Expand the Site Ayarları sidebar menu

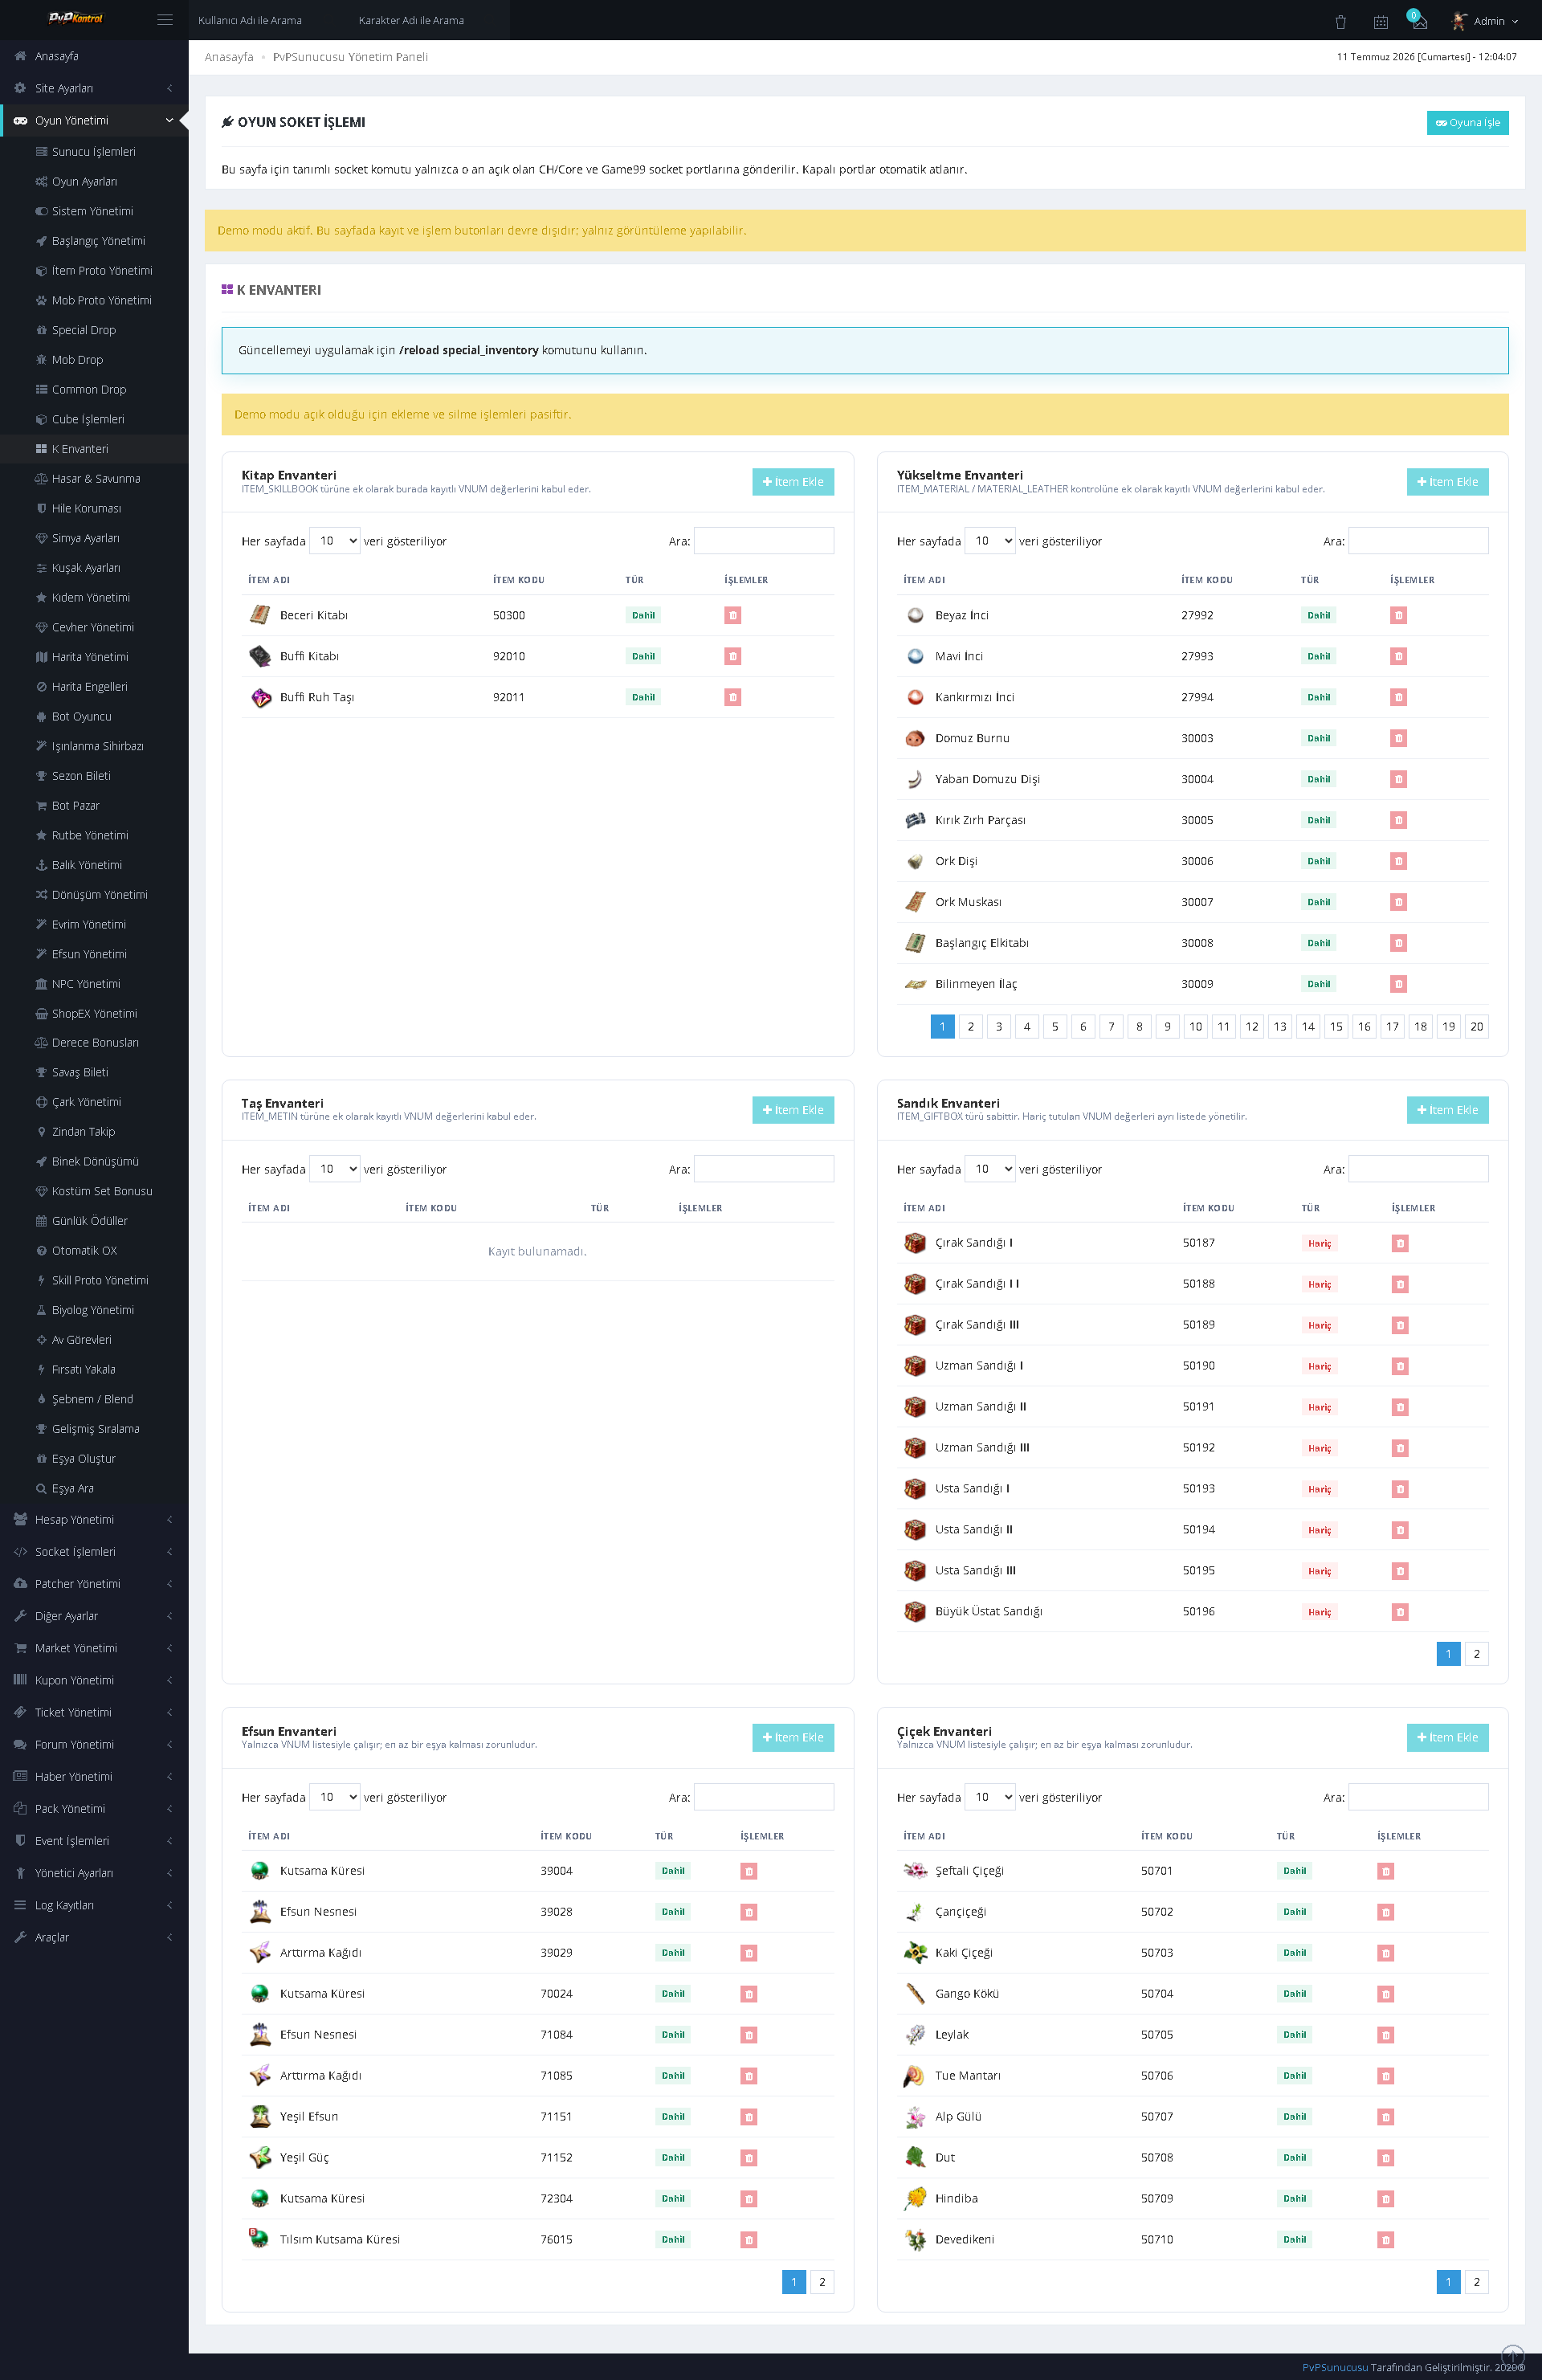pos(94,88)
